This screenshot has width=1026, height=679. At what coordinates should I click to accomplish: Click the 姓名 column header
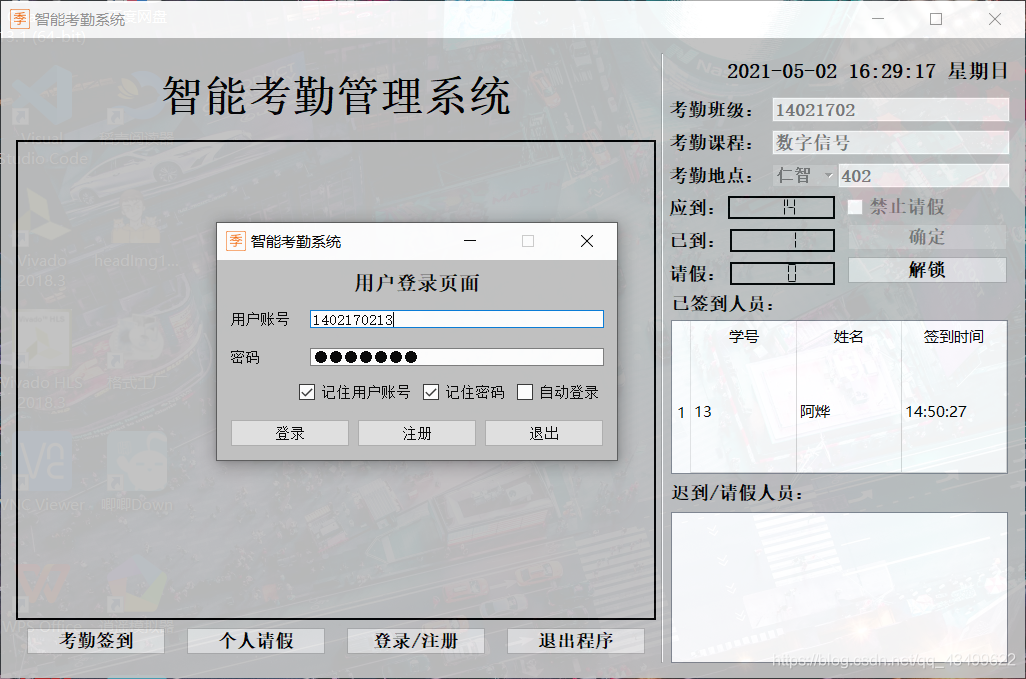point(849,336)
